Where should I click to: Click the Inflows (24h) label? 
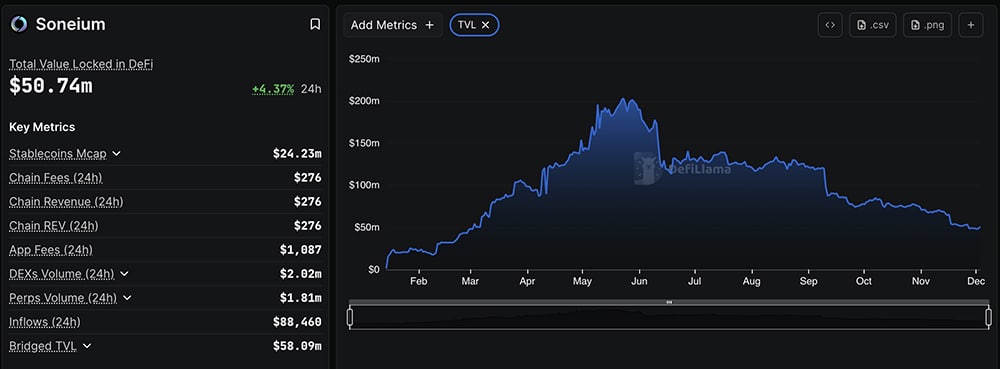(x=45, y=322)
